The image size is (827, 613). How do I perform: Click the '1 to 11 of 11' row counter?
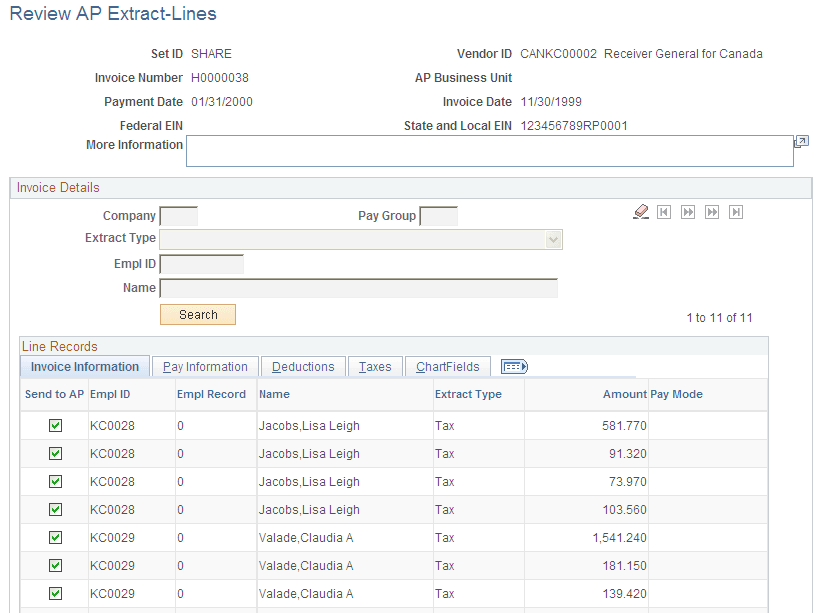click(x=719, y=318)
